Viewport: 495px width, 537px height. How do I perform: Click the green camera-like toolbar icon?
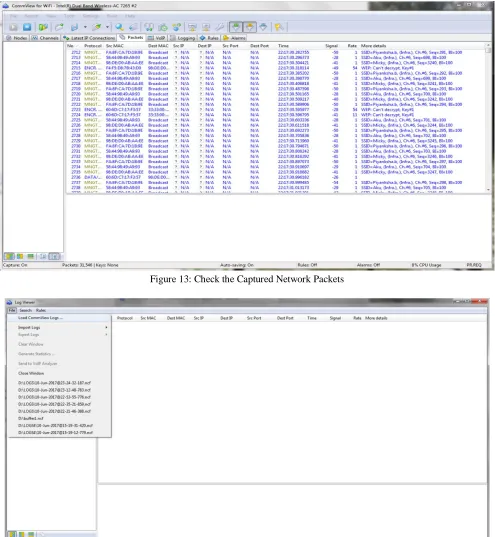[163, 27]
